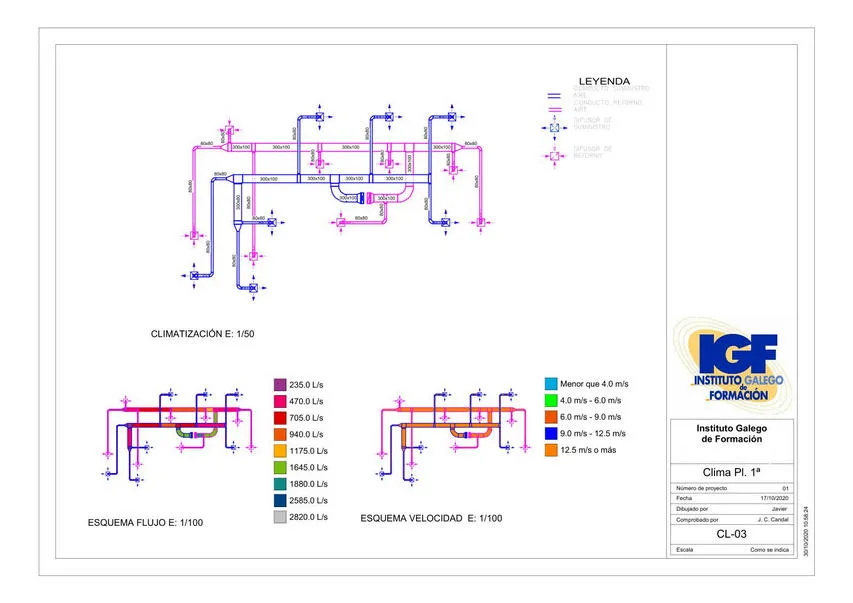Click the 'Instituto Galego de Formación' title block text
Image resolution: width=853 pixels, height=603 pixels.
[732, 434]
